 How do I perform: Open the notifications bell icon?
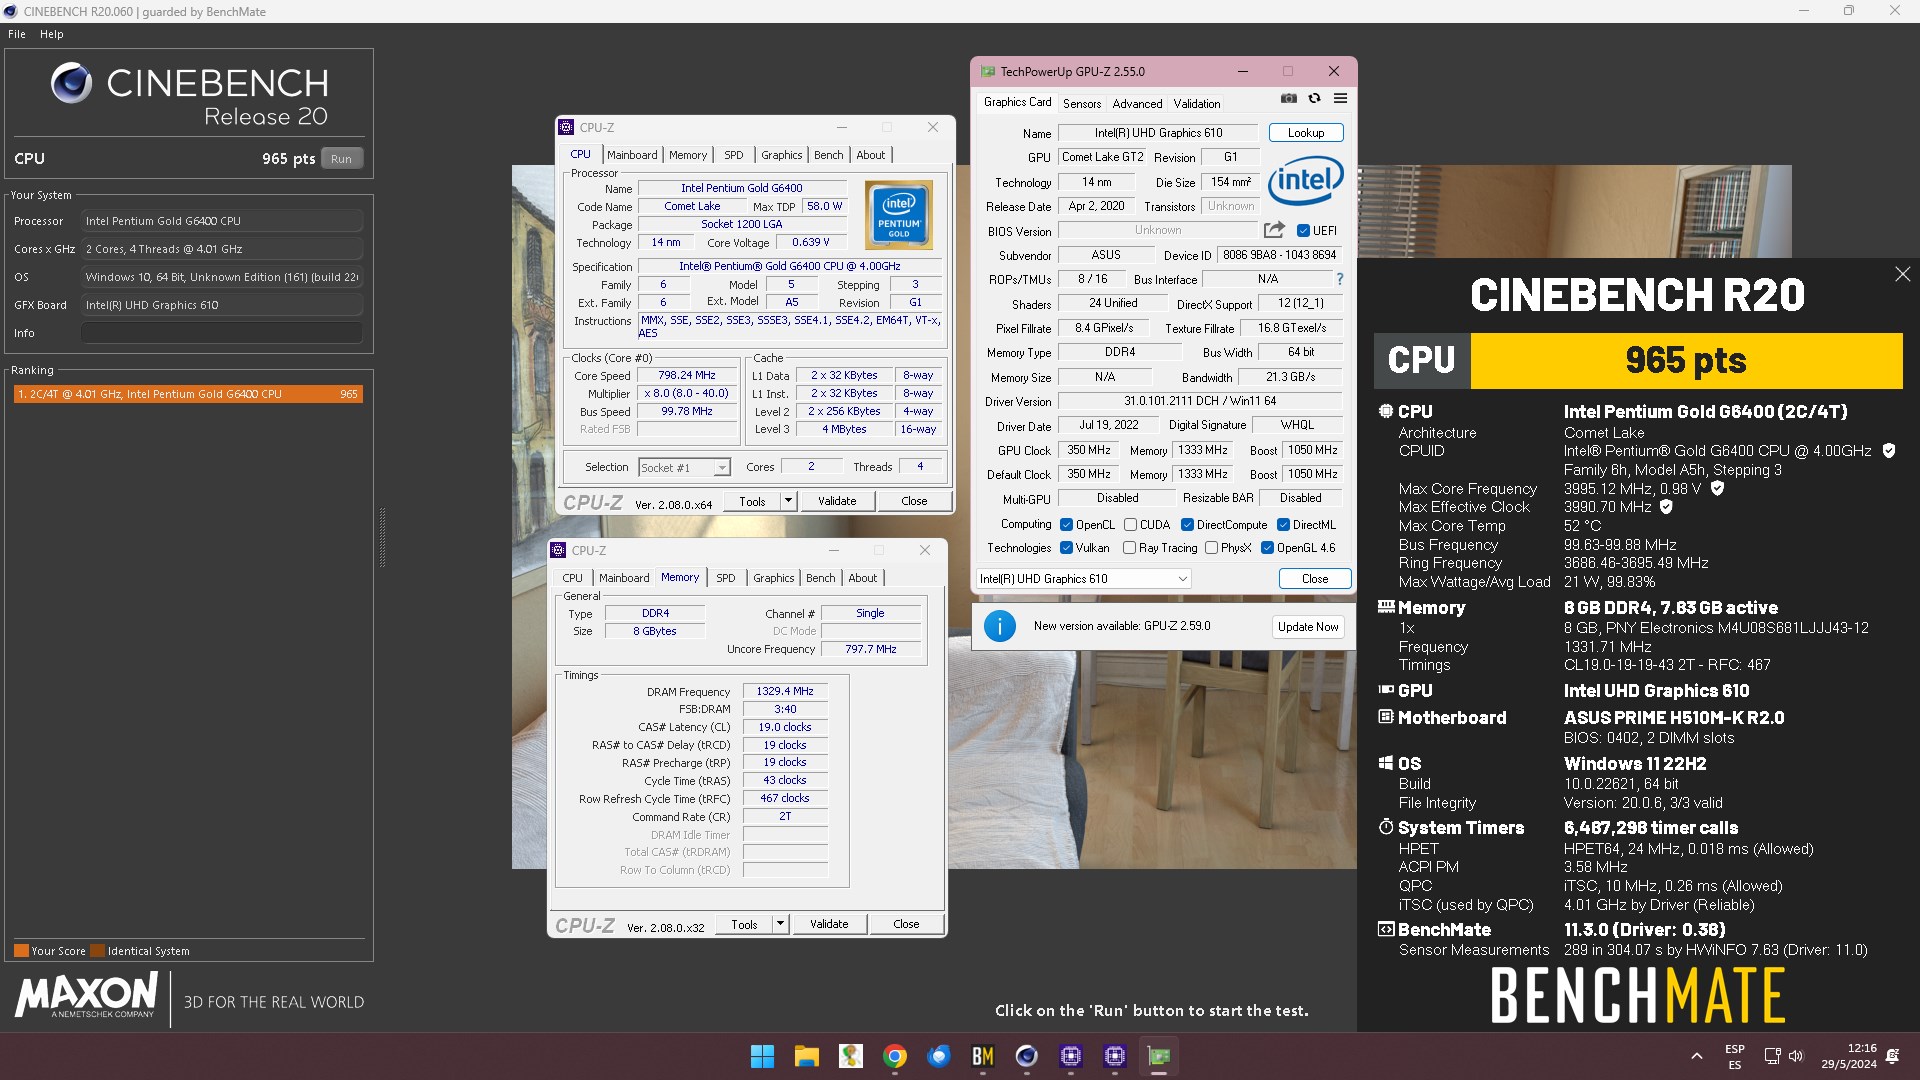[x=1892, y=1056]
